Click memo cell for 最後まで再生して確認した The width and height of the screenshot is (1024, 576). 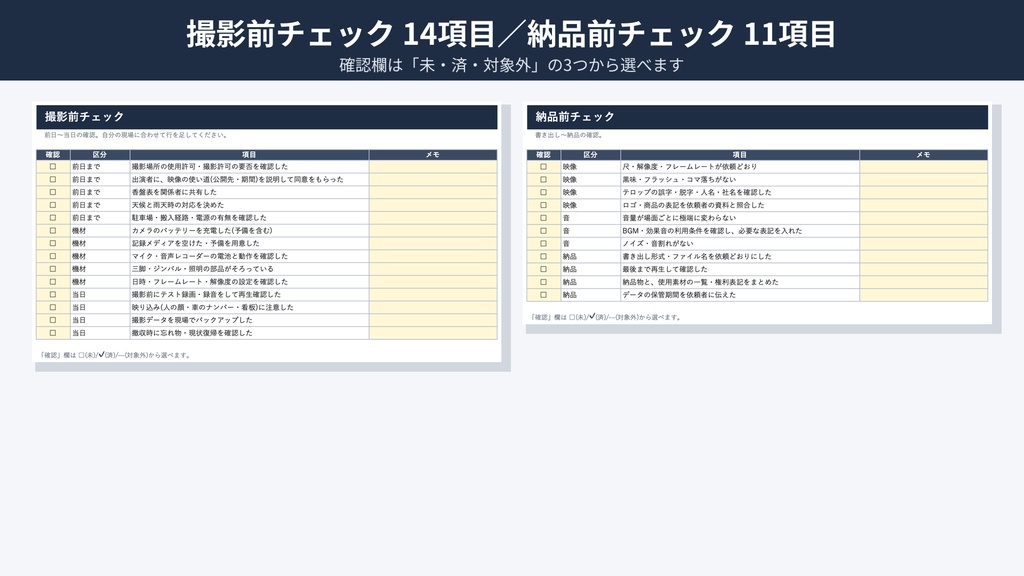923,269
